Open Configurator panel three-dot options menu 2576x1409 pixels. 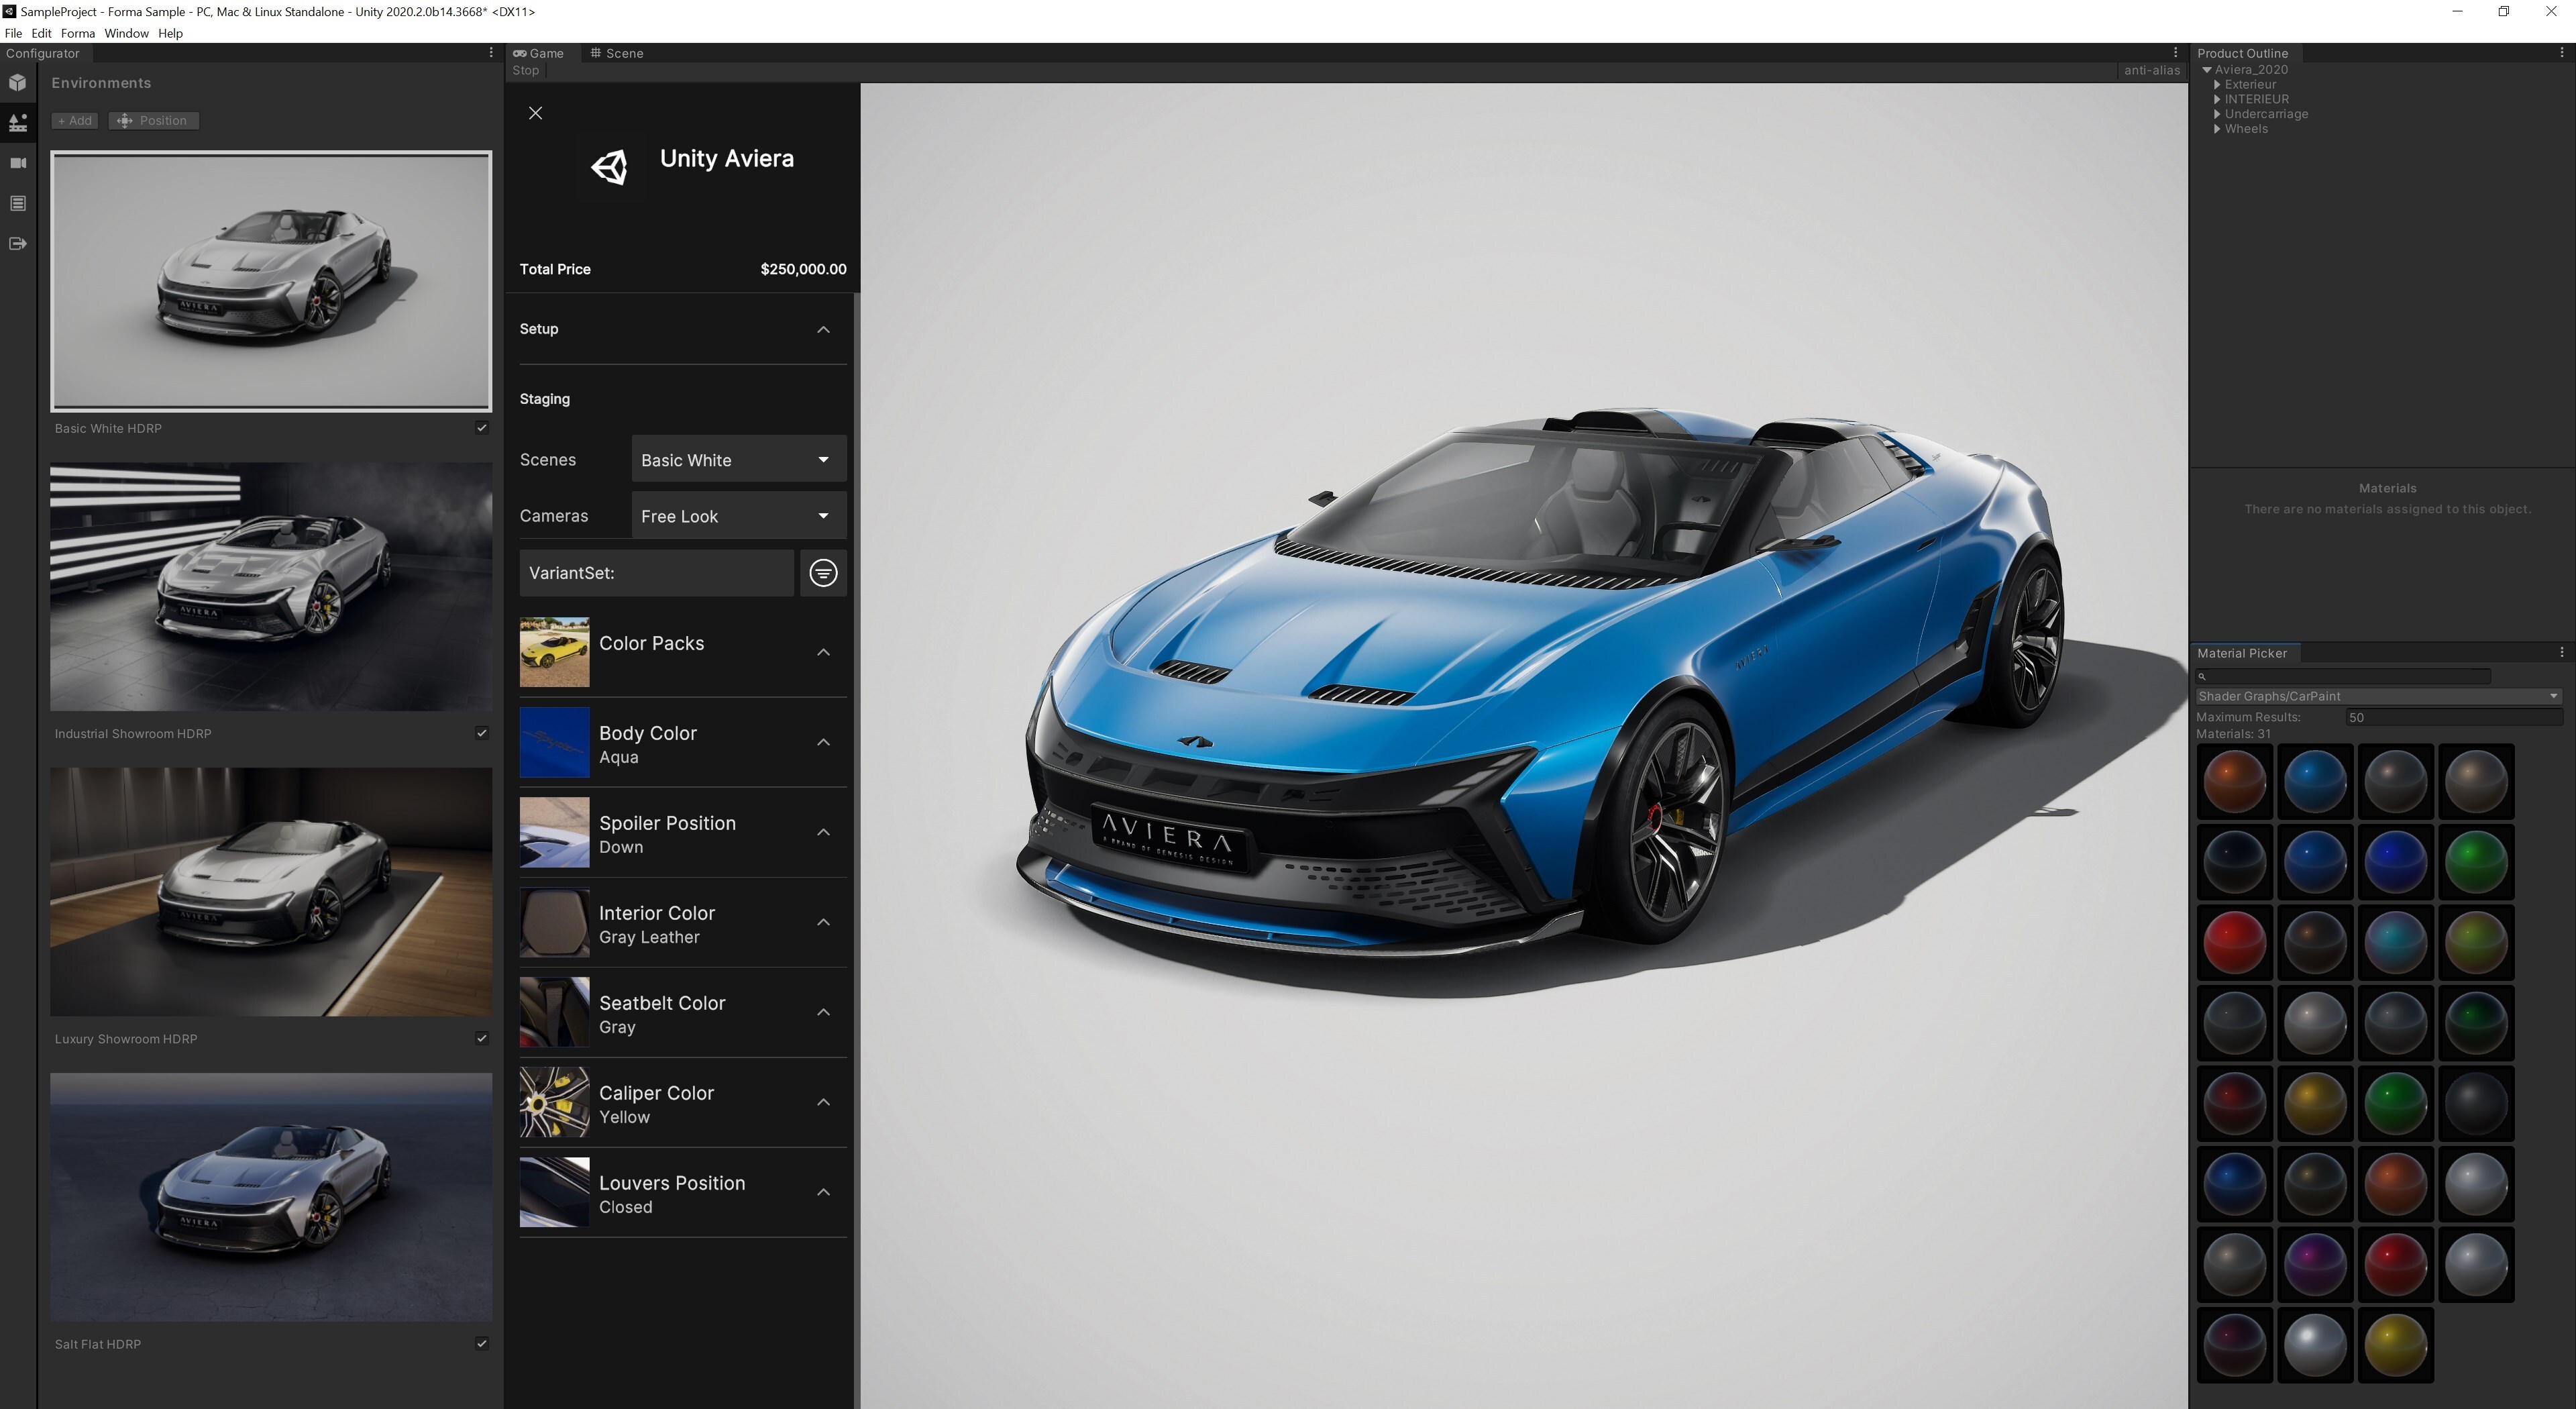tap(490, 53)
